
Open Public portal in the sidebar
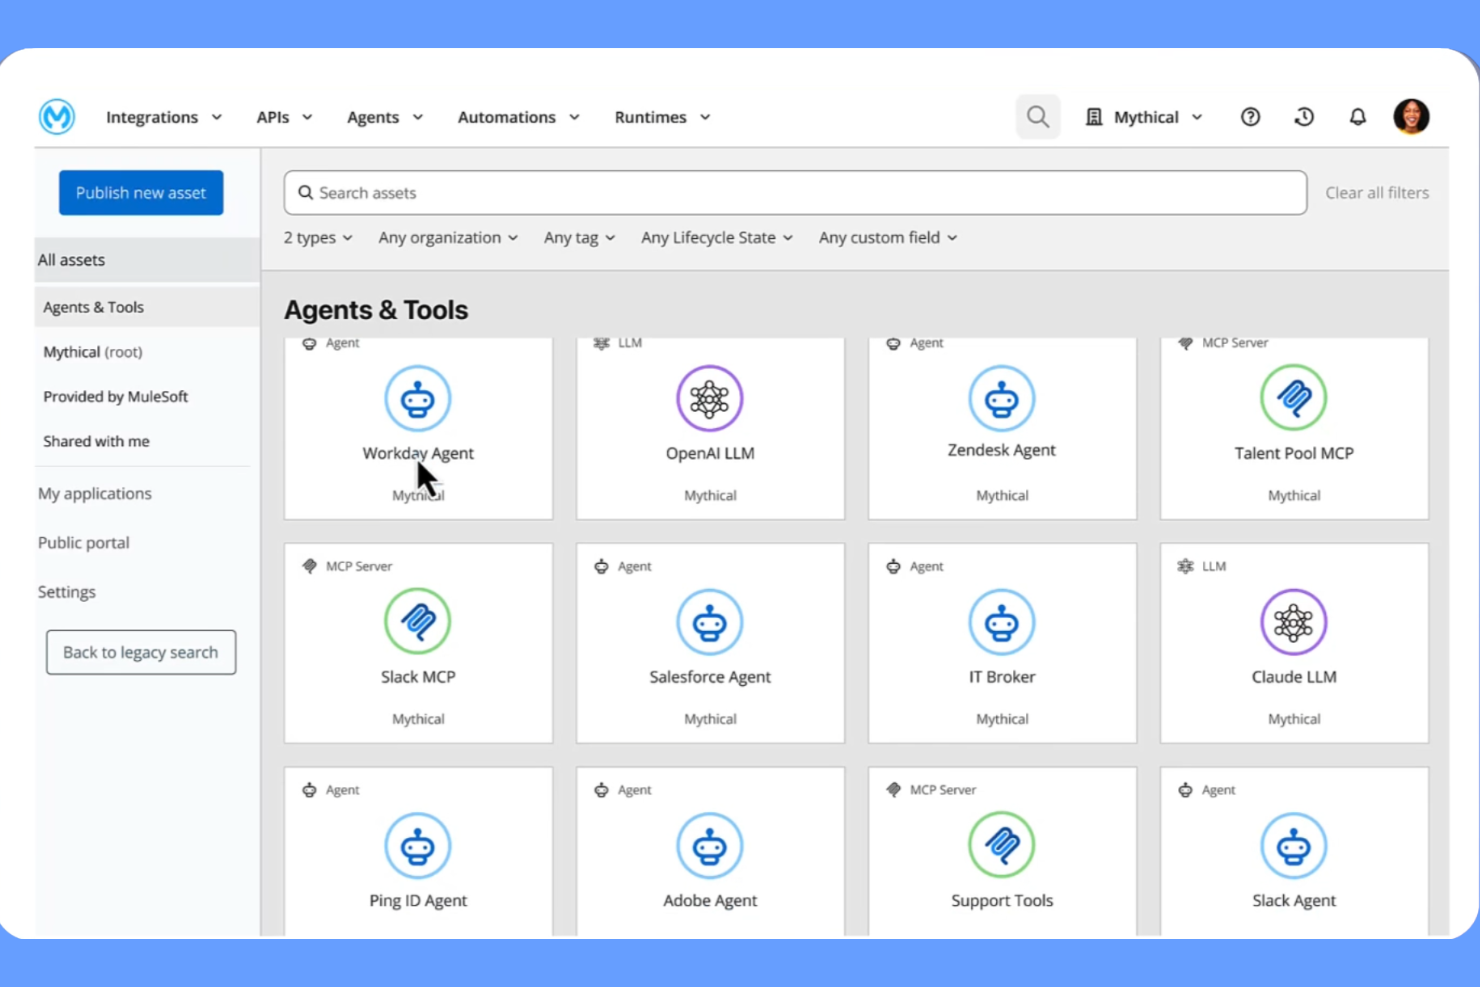tap(84, 543)
